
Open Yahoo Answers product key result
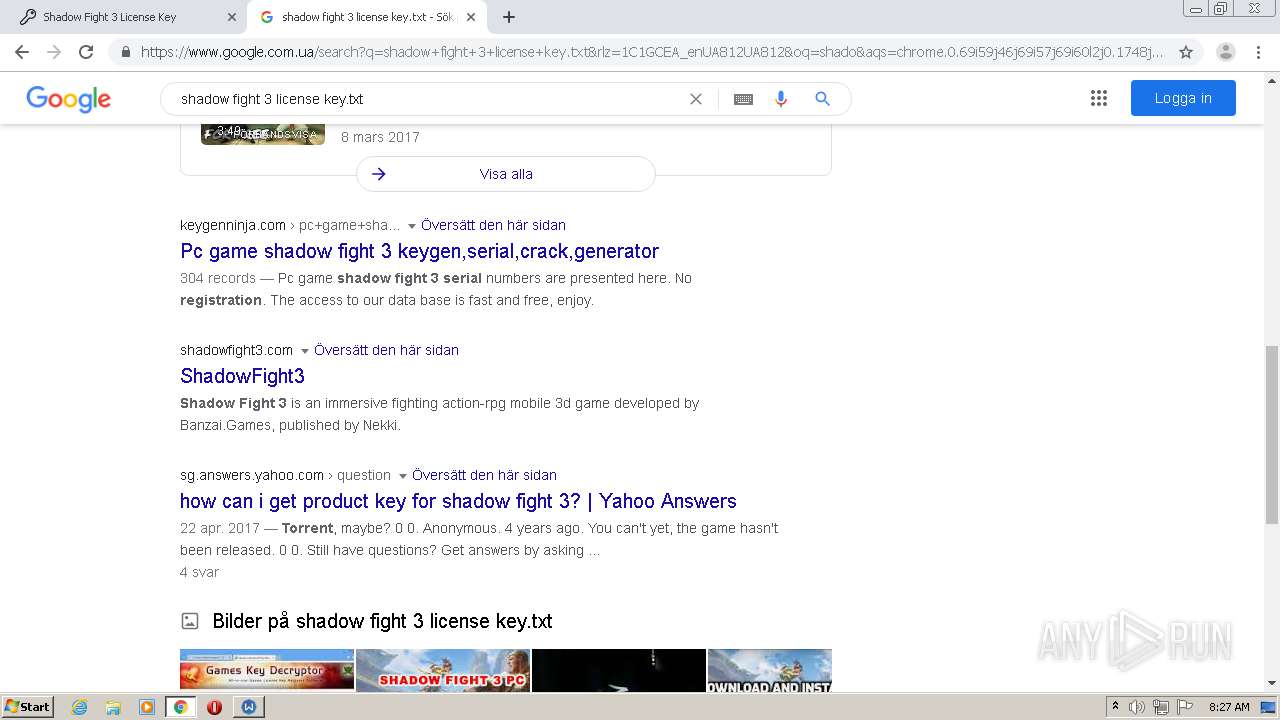point(458,501)
